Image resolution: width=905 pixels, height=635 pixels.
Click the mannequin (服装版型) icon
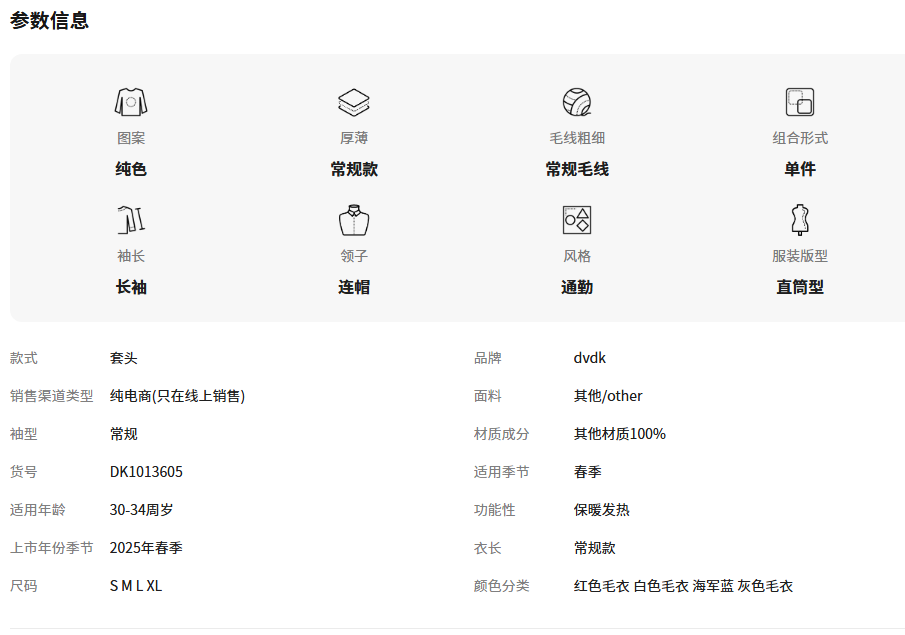(800, 220)
